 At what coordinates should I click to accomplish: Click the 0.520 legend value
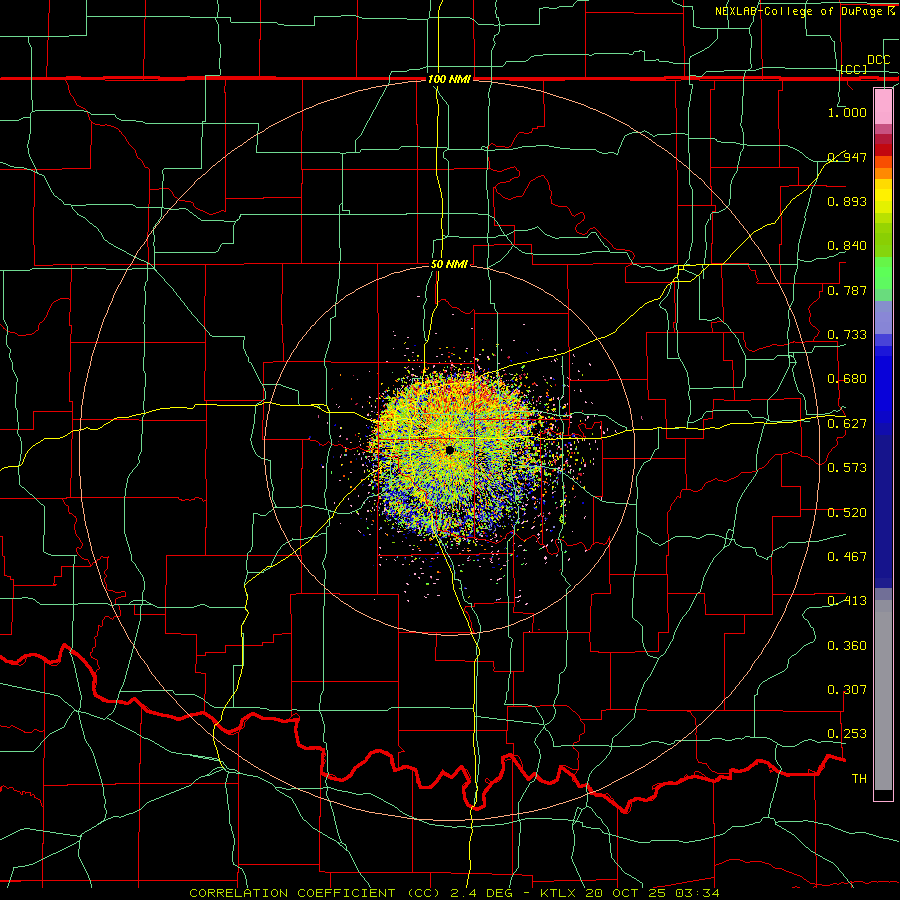pyautogui.click(x=847, y=513)
